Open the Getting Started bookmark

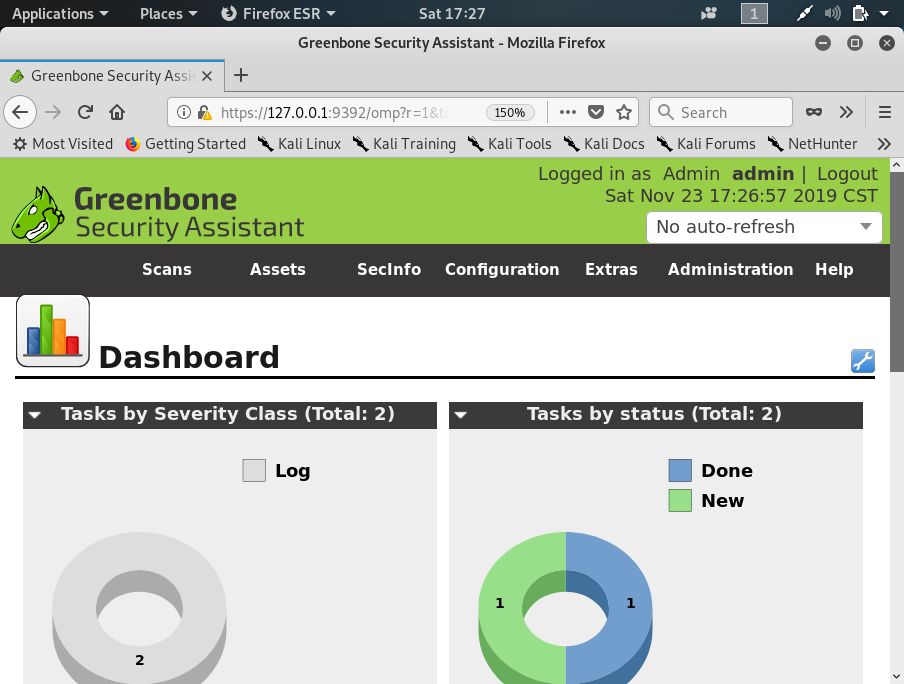coord(186,144)
